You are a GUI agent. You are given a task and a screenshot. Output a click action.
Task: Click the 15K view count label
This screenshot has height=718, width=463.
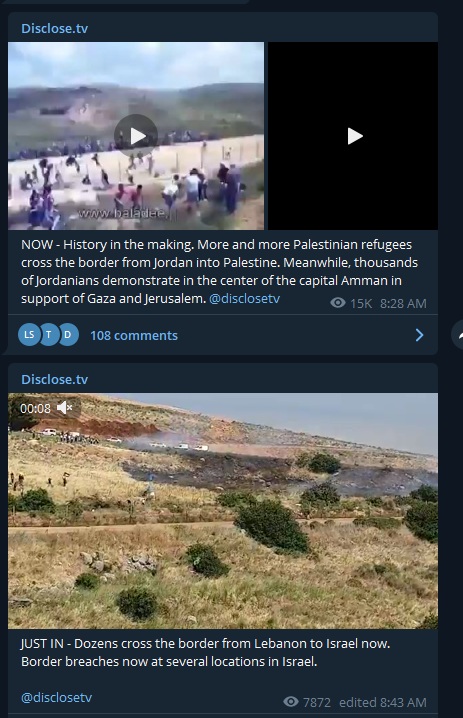tap(361, 304)
